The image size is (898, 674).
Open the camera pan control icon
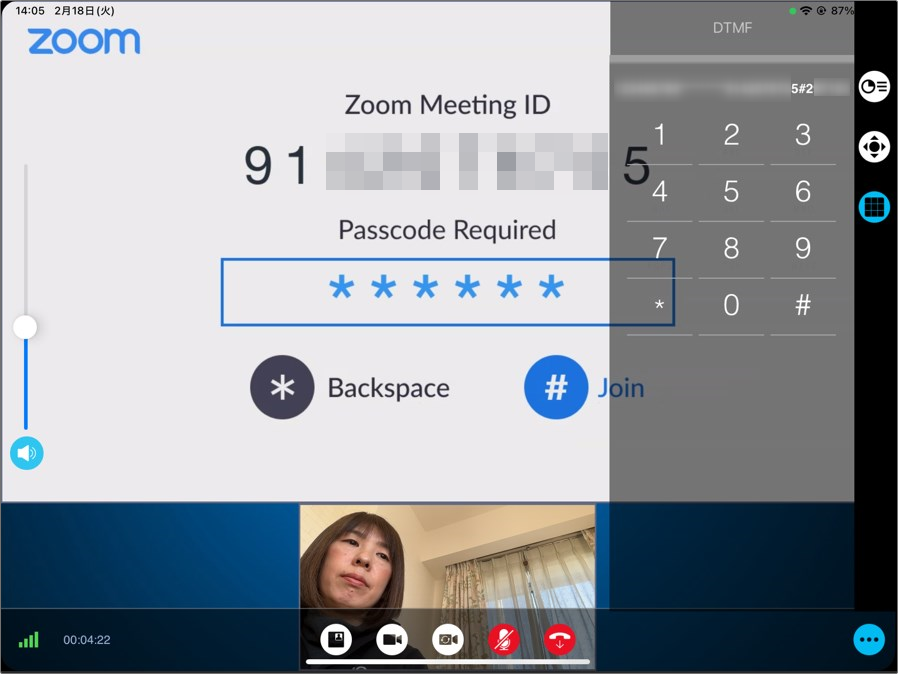click(874, 147)
